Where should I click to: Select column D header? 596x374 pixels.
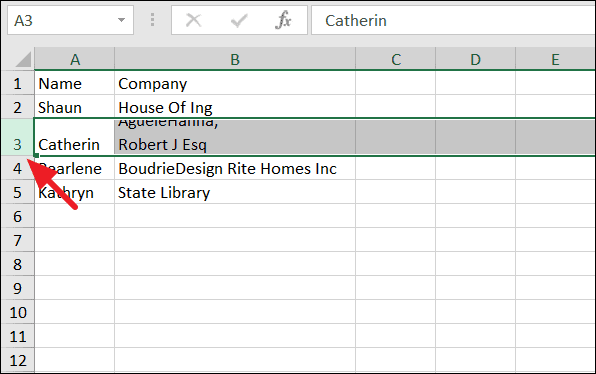point(476,59)
